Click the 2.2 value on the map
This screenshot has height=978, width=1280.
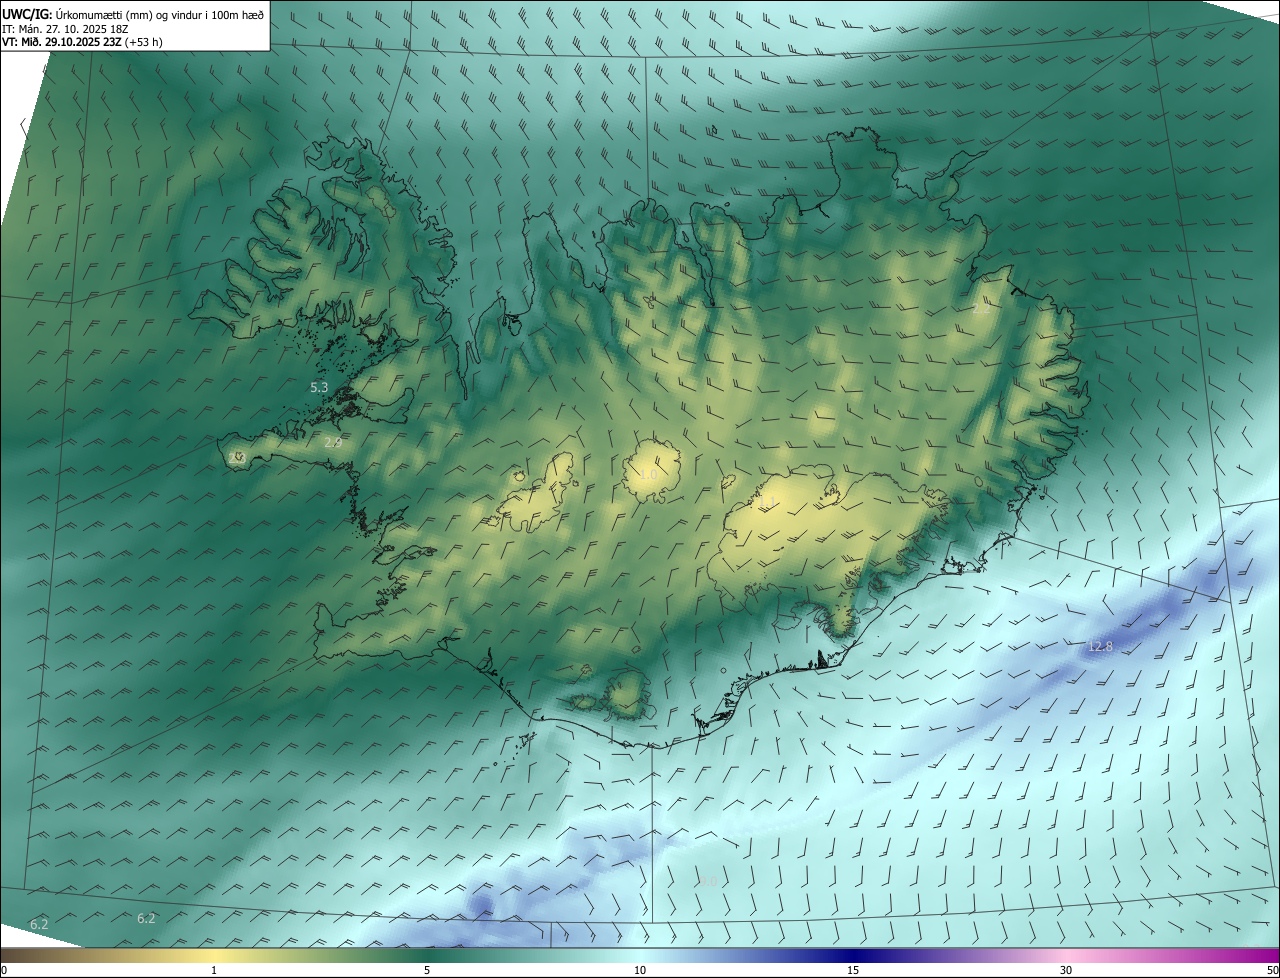click(981, 309)
